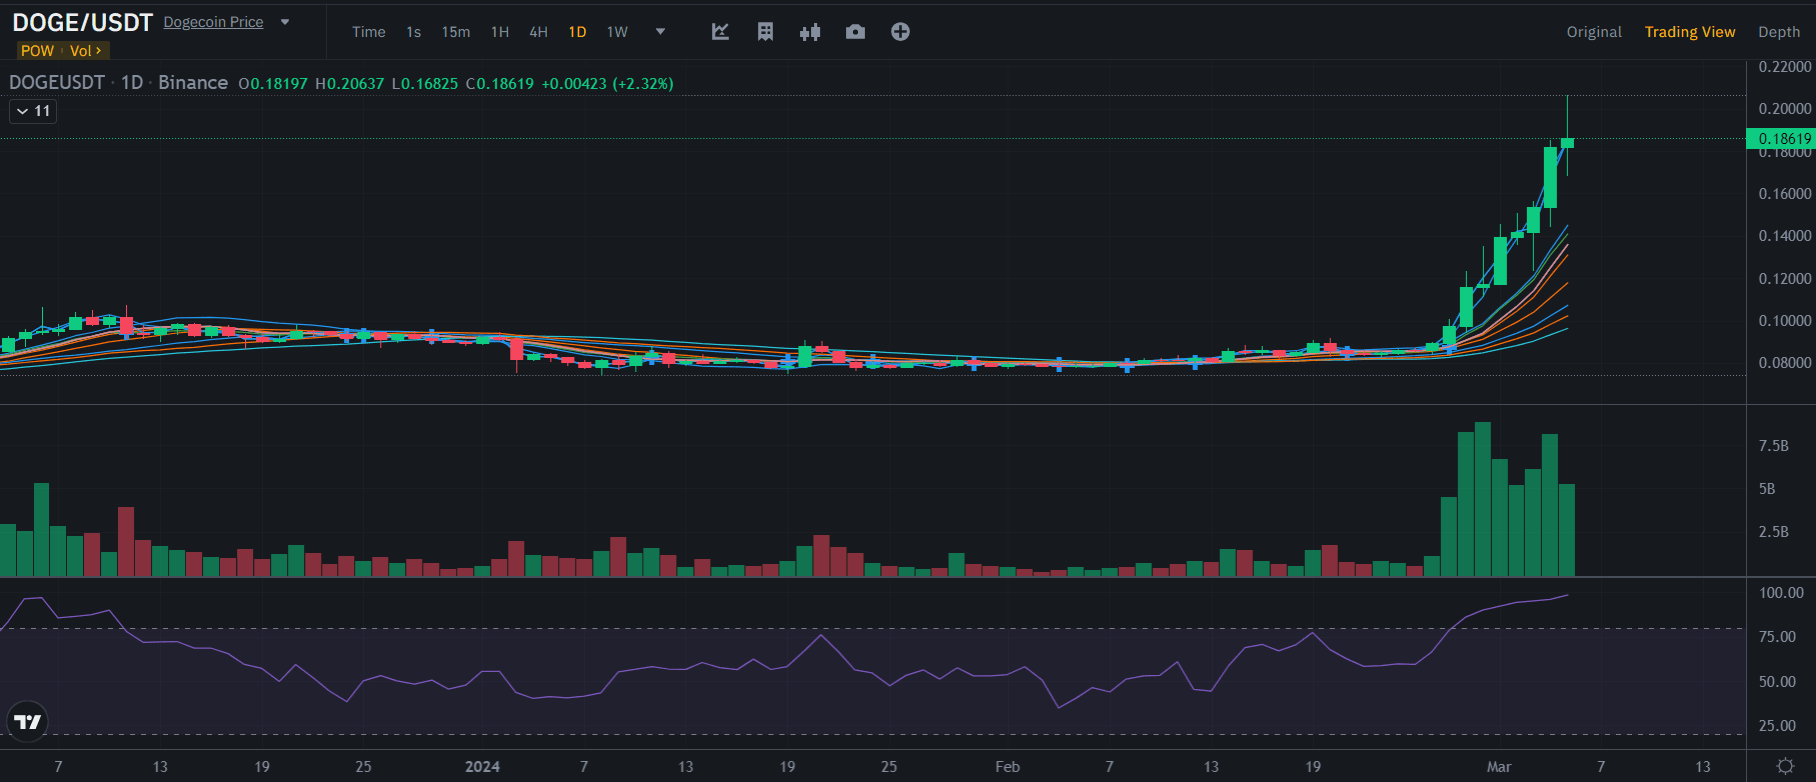Open chart settings gear at bottom right
This screenshot has height=782, width=1816.
(1785, 766)
